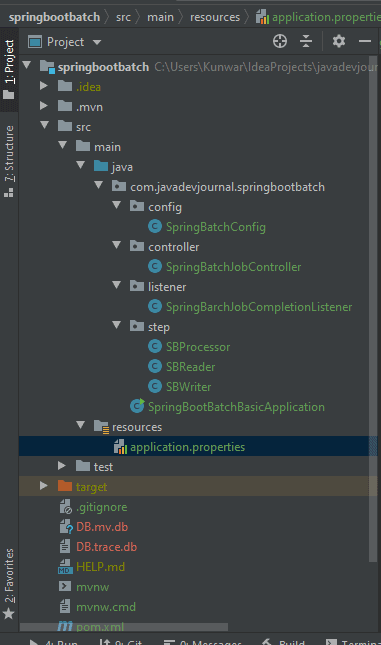The height and width of the screenshot is (645, 381).
Task: Collapse the main folder
Action: tap(63, 145)
